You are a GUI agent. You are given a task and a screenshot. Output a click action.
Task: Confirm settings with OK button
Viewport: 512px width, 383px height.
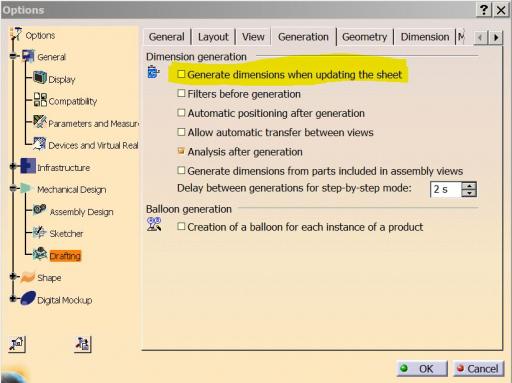click(x=422, y=369)
